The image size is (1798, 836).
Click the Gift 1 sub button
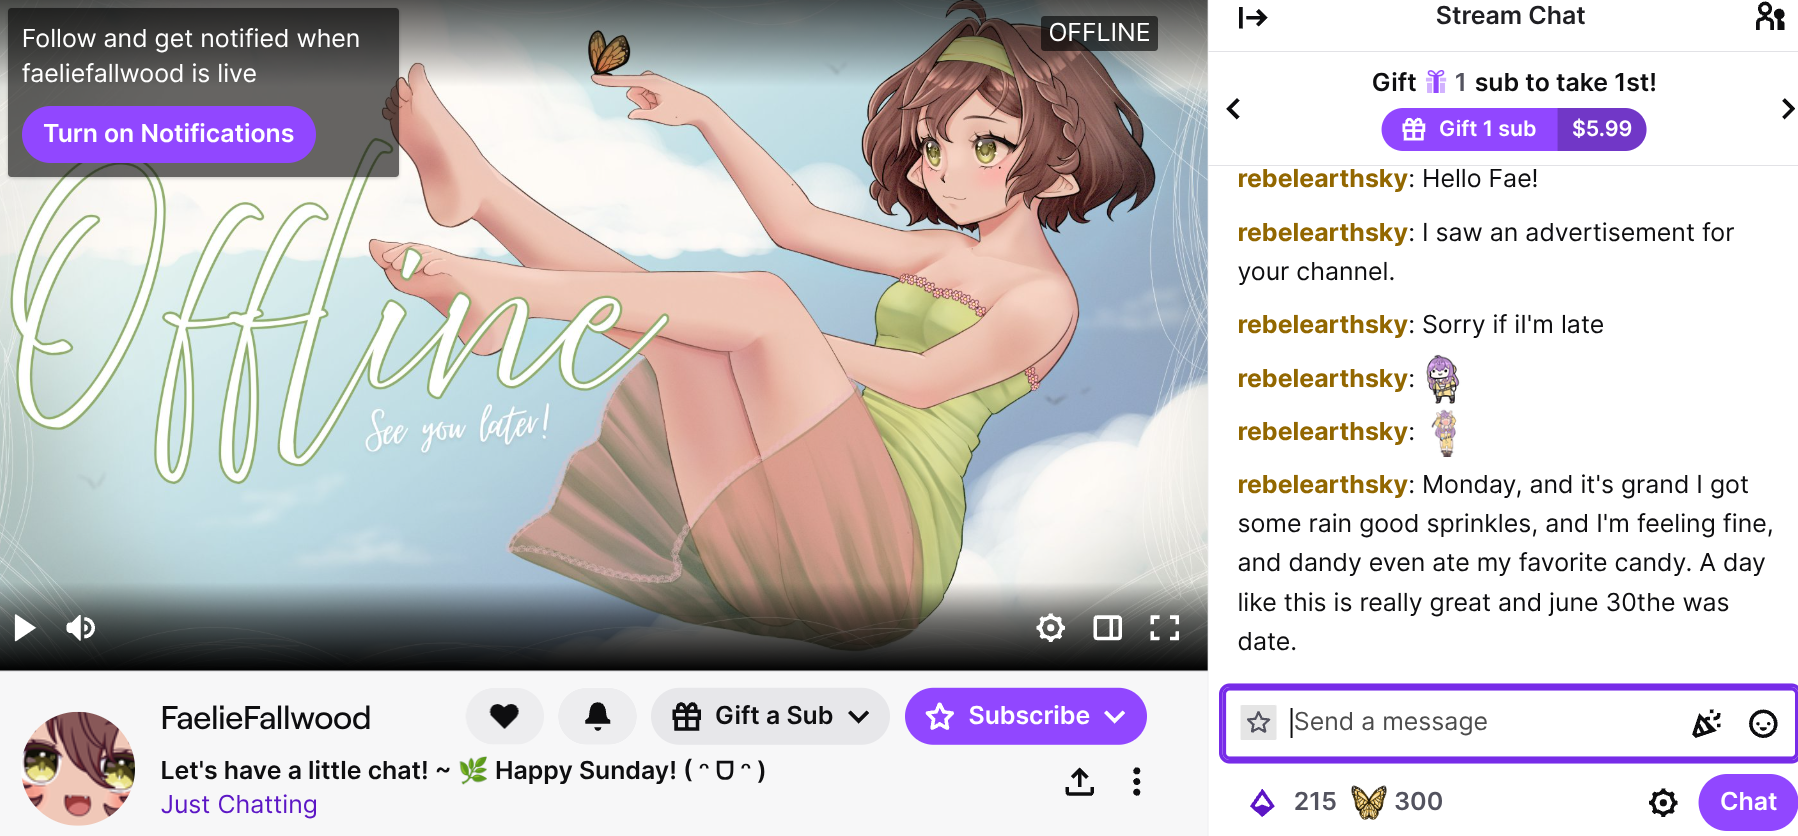click(x=1514, y=129)
